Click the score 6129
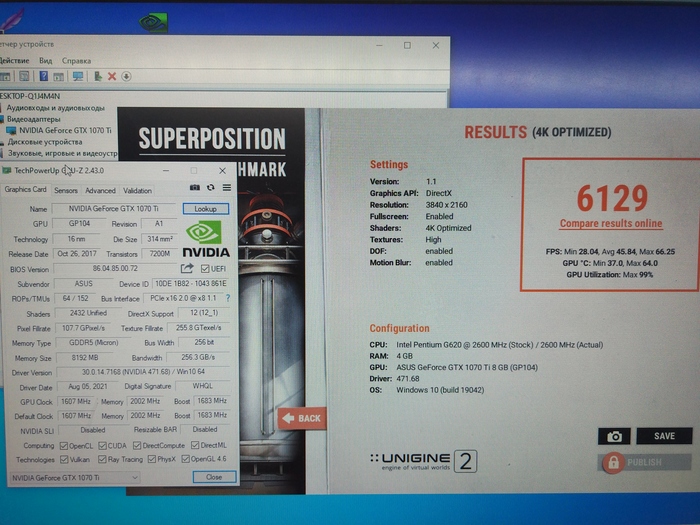Viewport: 700px width, 525px height. 612,198
